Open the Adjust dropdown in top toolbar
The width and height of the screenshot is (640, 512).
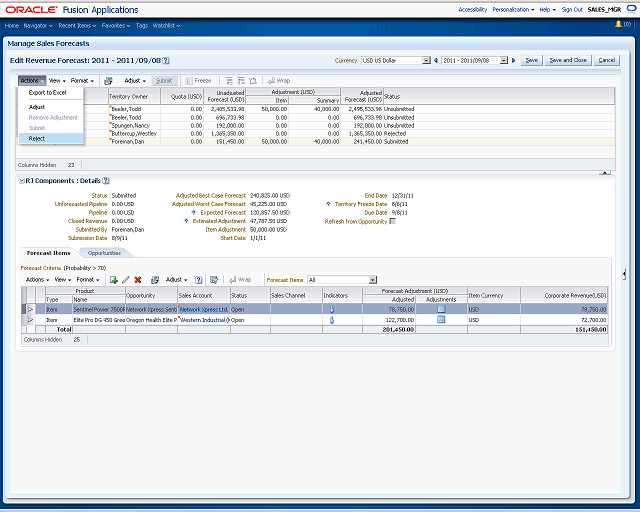(135, 81)
